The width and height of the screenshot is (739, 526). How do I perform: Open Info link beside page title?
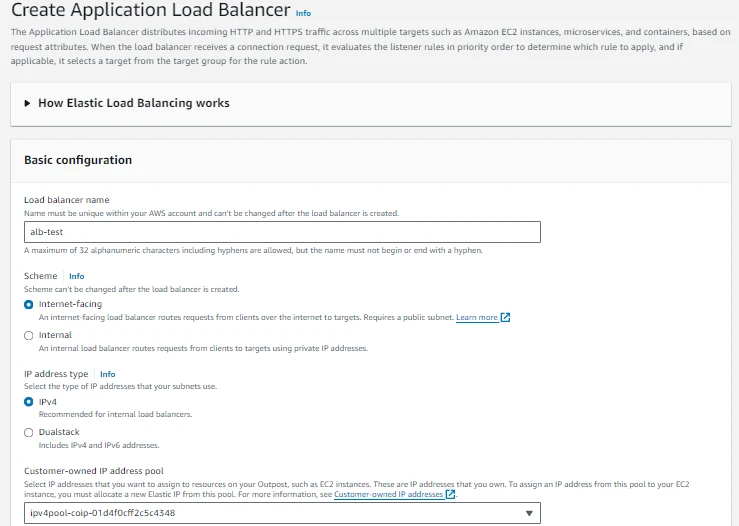[x=303, y=13]
